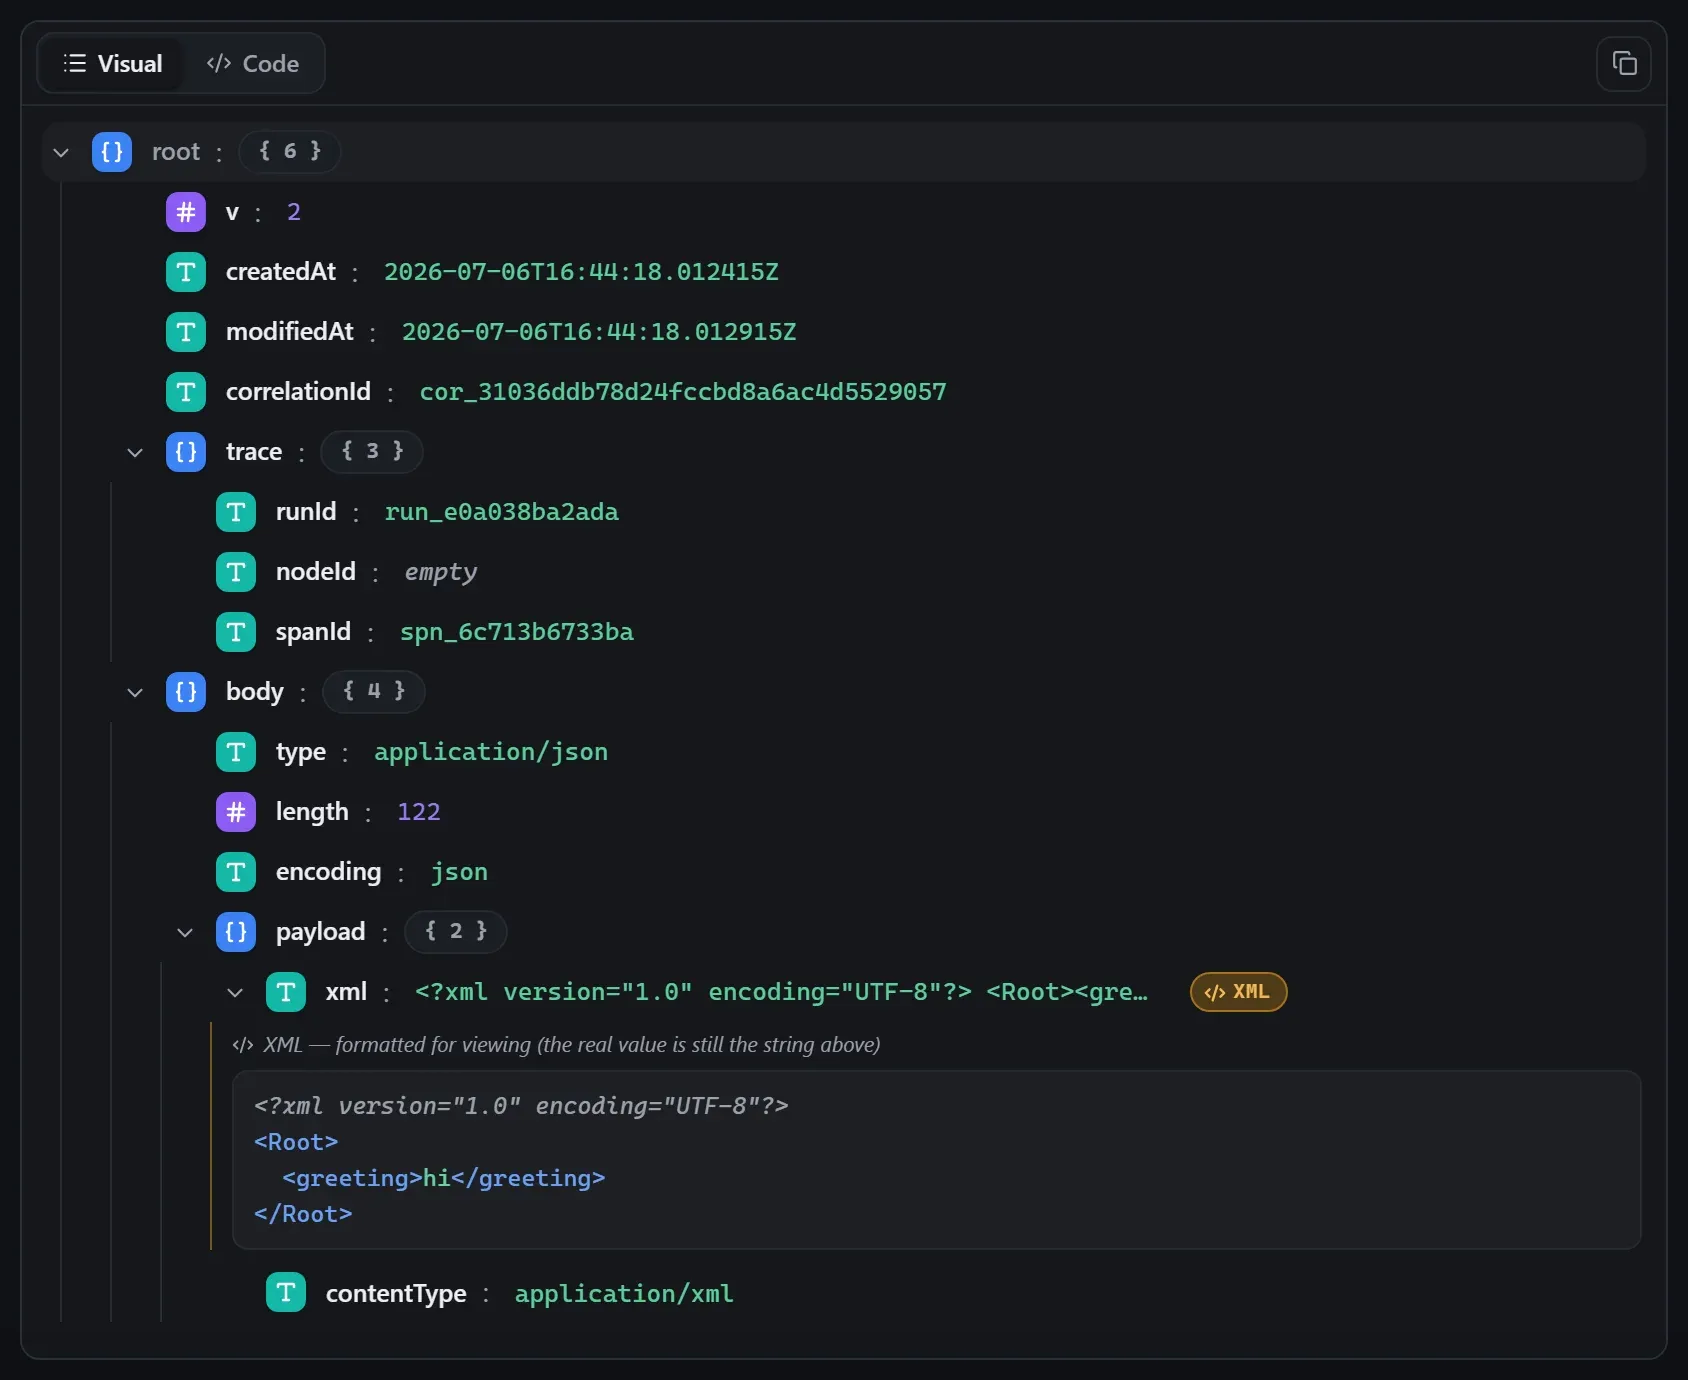This screenshot has width=1688, height=1380.
Task: Click the createdAt key label
Action: (281, 272)
